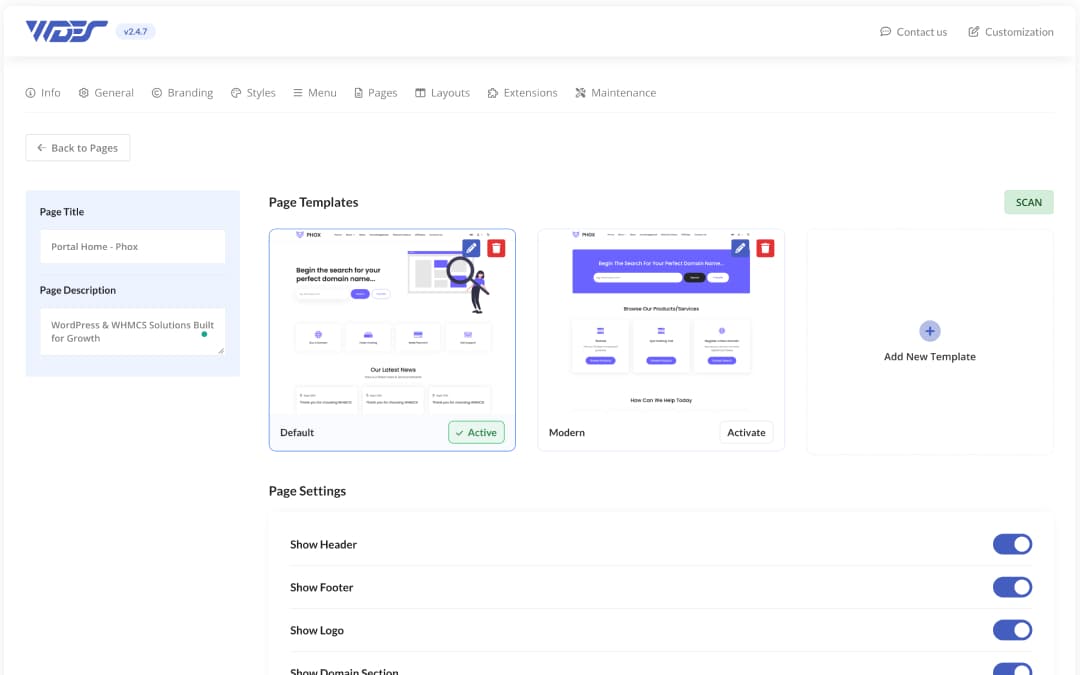1080x675 pixels.
Task: Open the Customization link
Action: tap(1010, 32)
